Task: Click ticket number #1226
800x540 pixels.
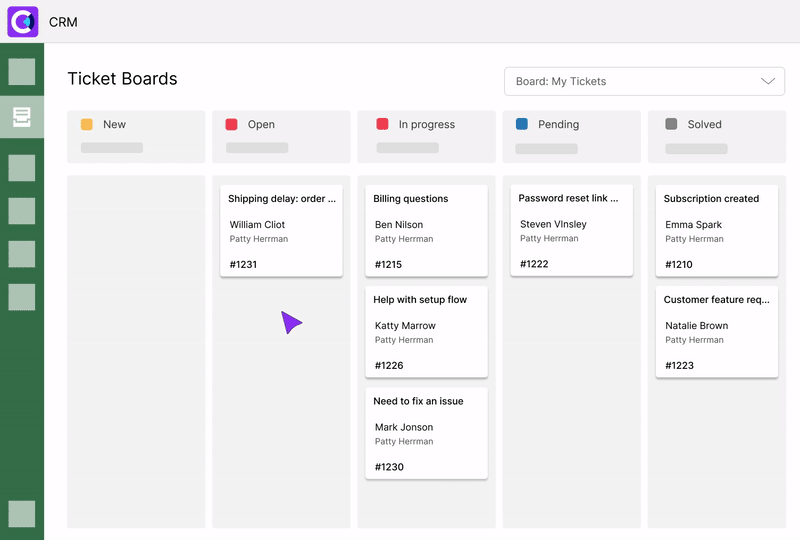Action: (x=389, y=366)
